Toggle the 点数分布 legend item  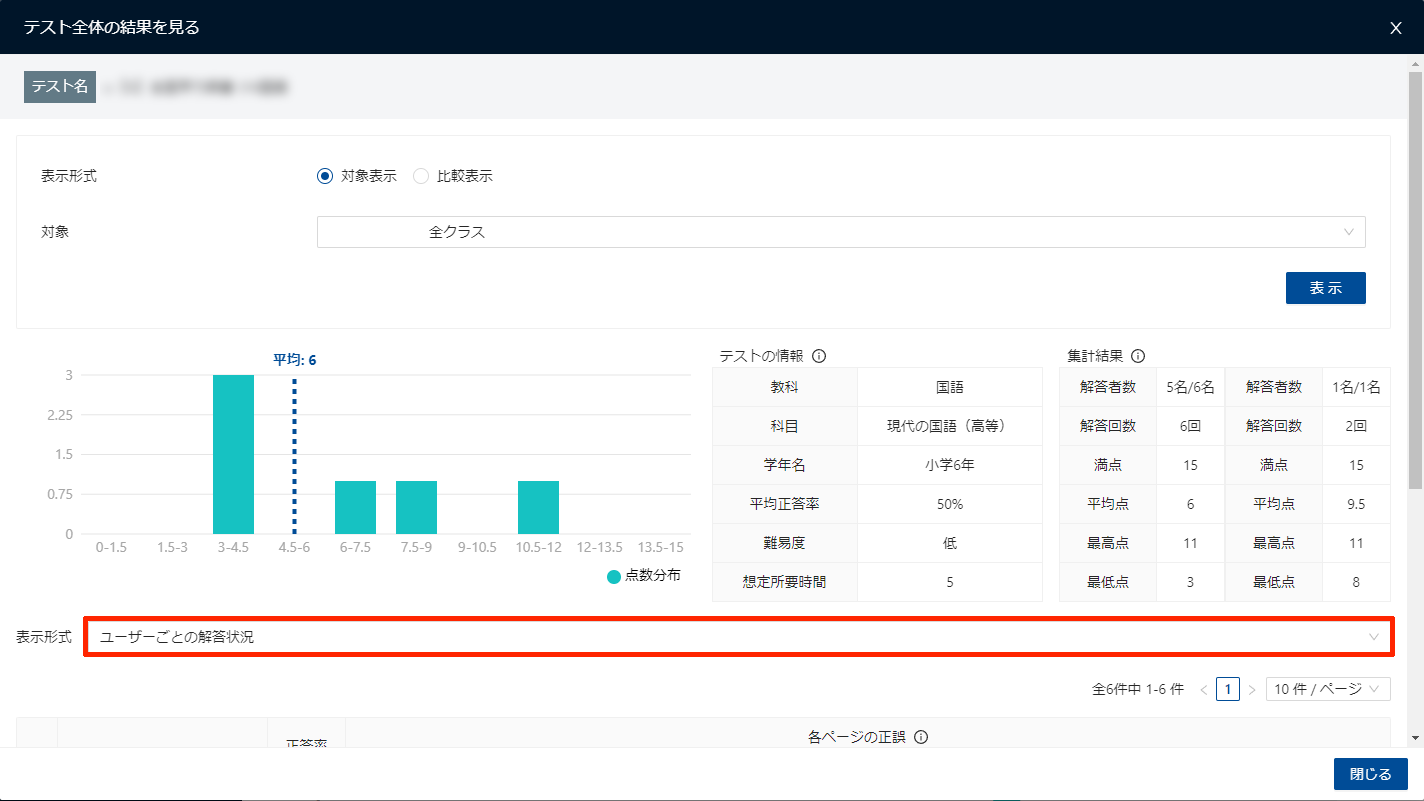click(x=644, y=576)
